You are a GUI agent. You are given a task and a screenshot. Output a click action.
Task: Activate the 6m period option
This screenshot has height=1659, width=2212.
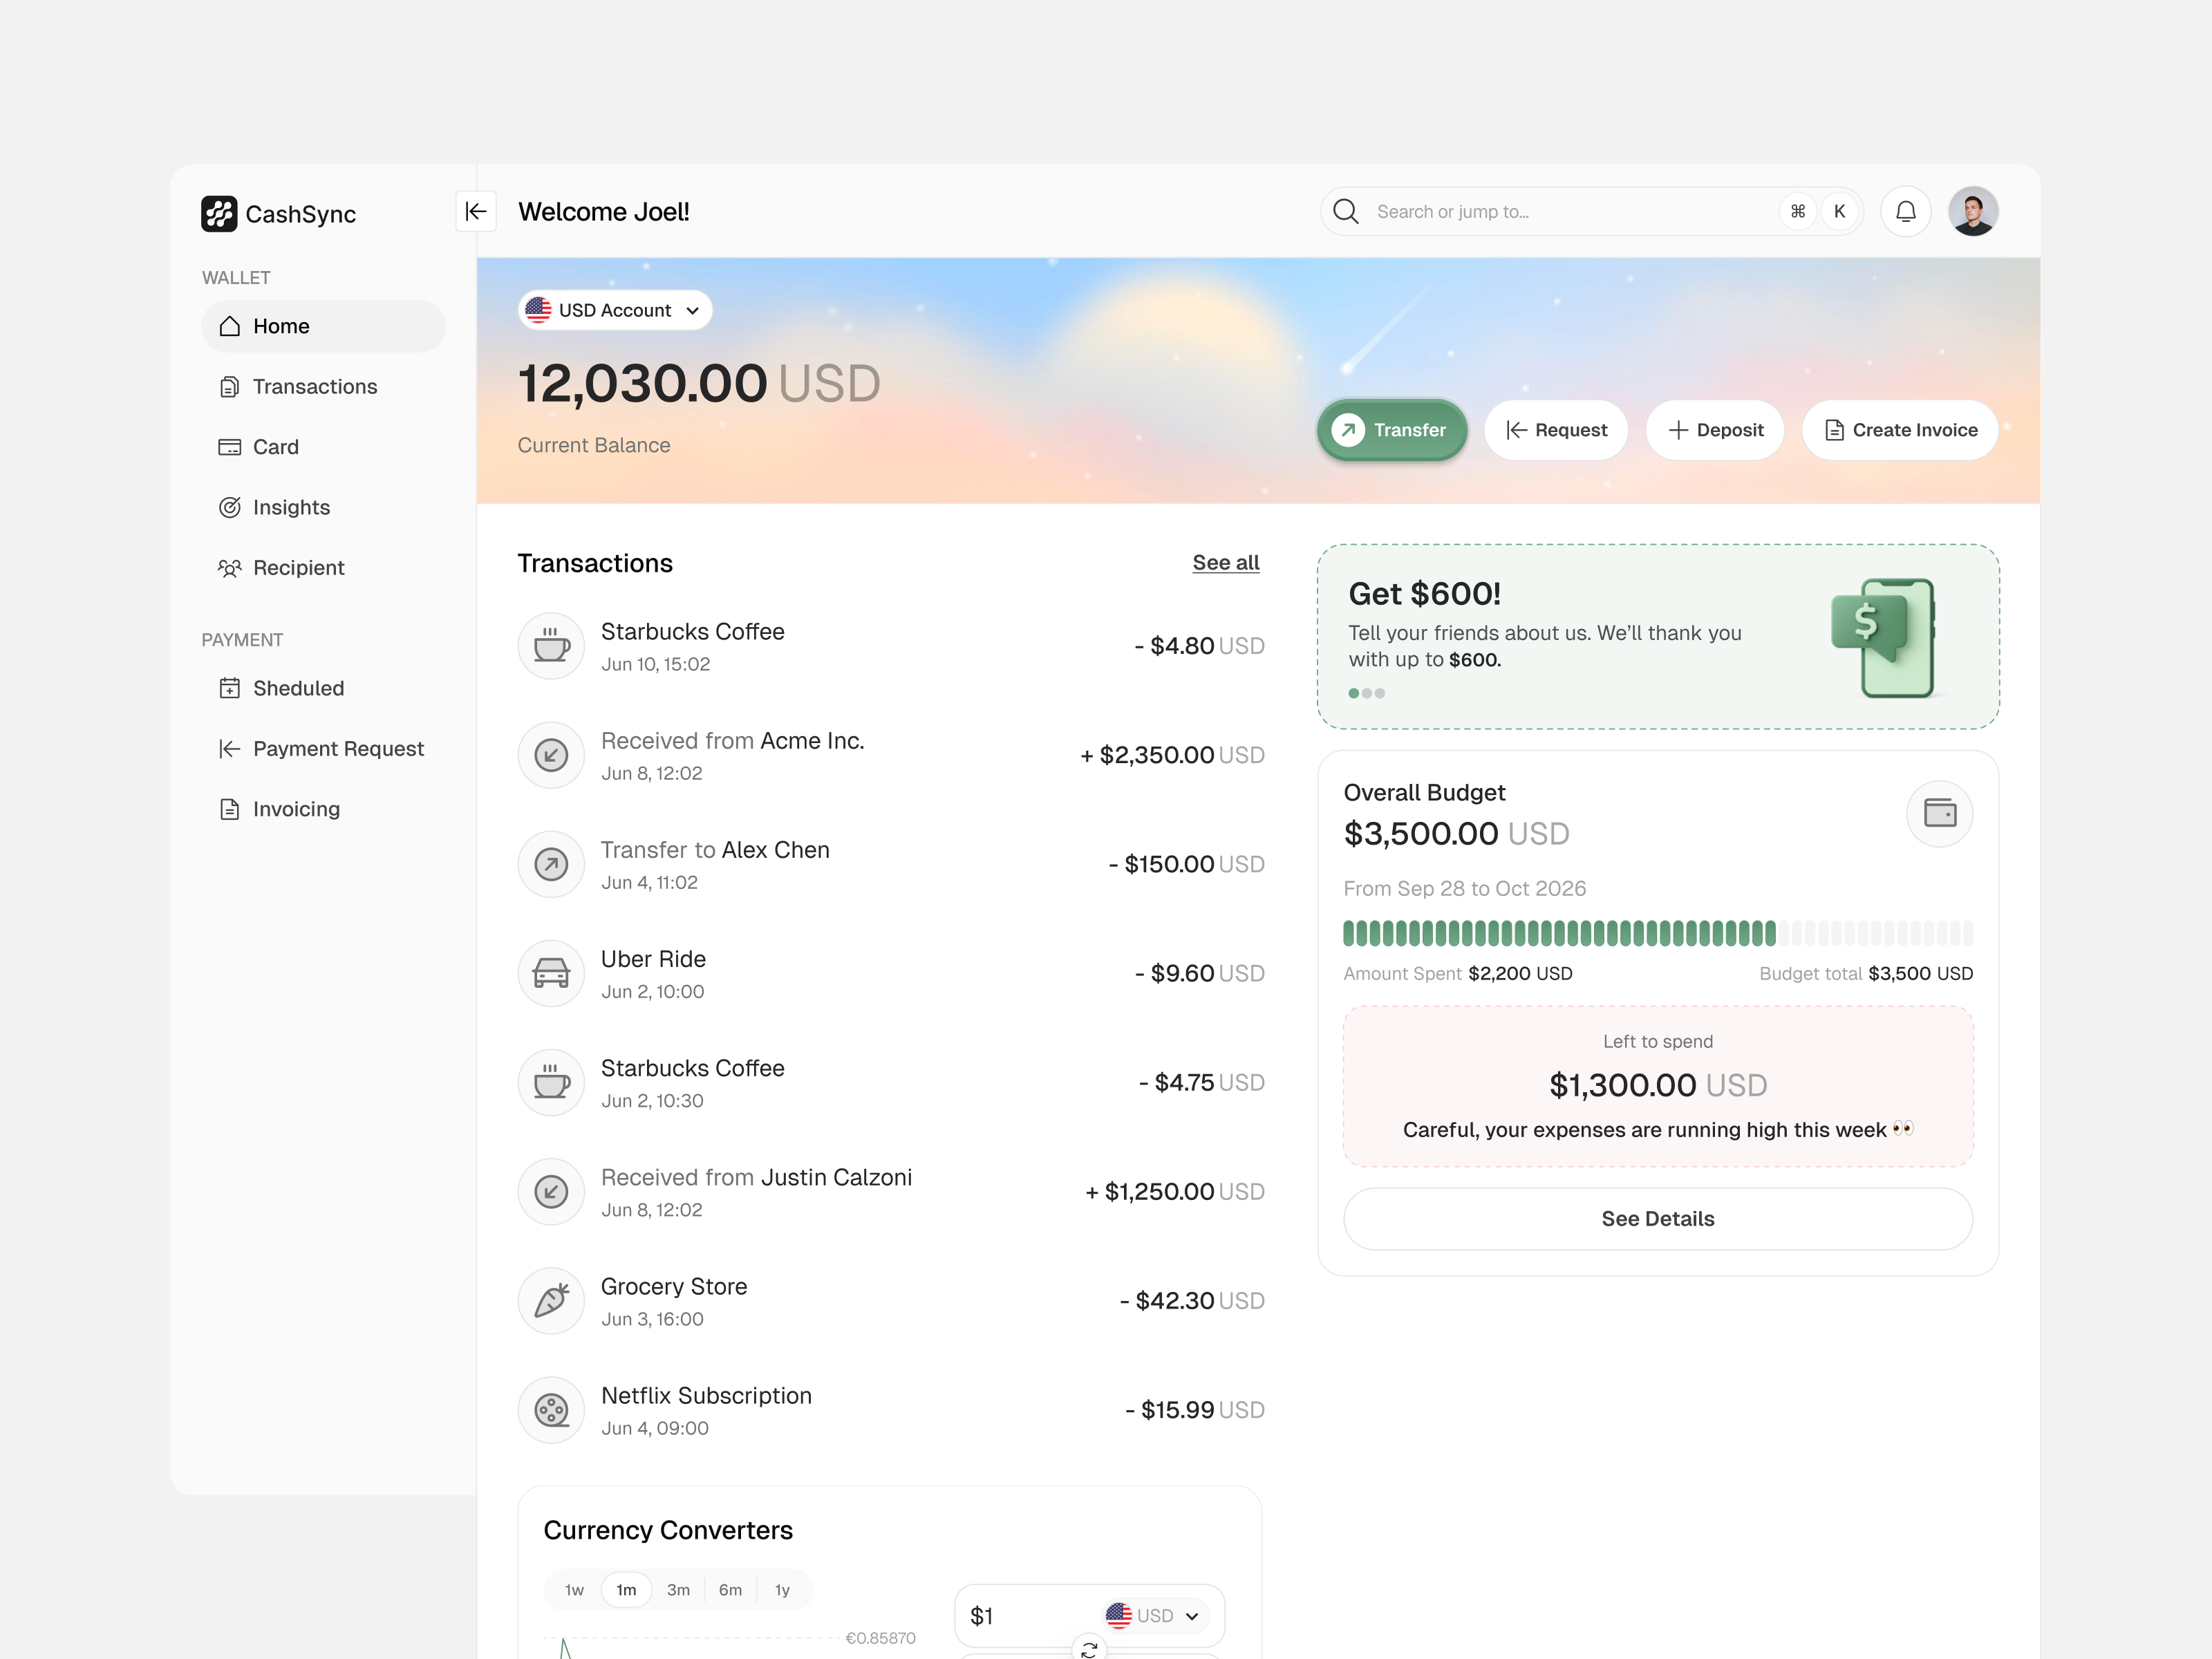point(730,1589)
